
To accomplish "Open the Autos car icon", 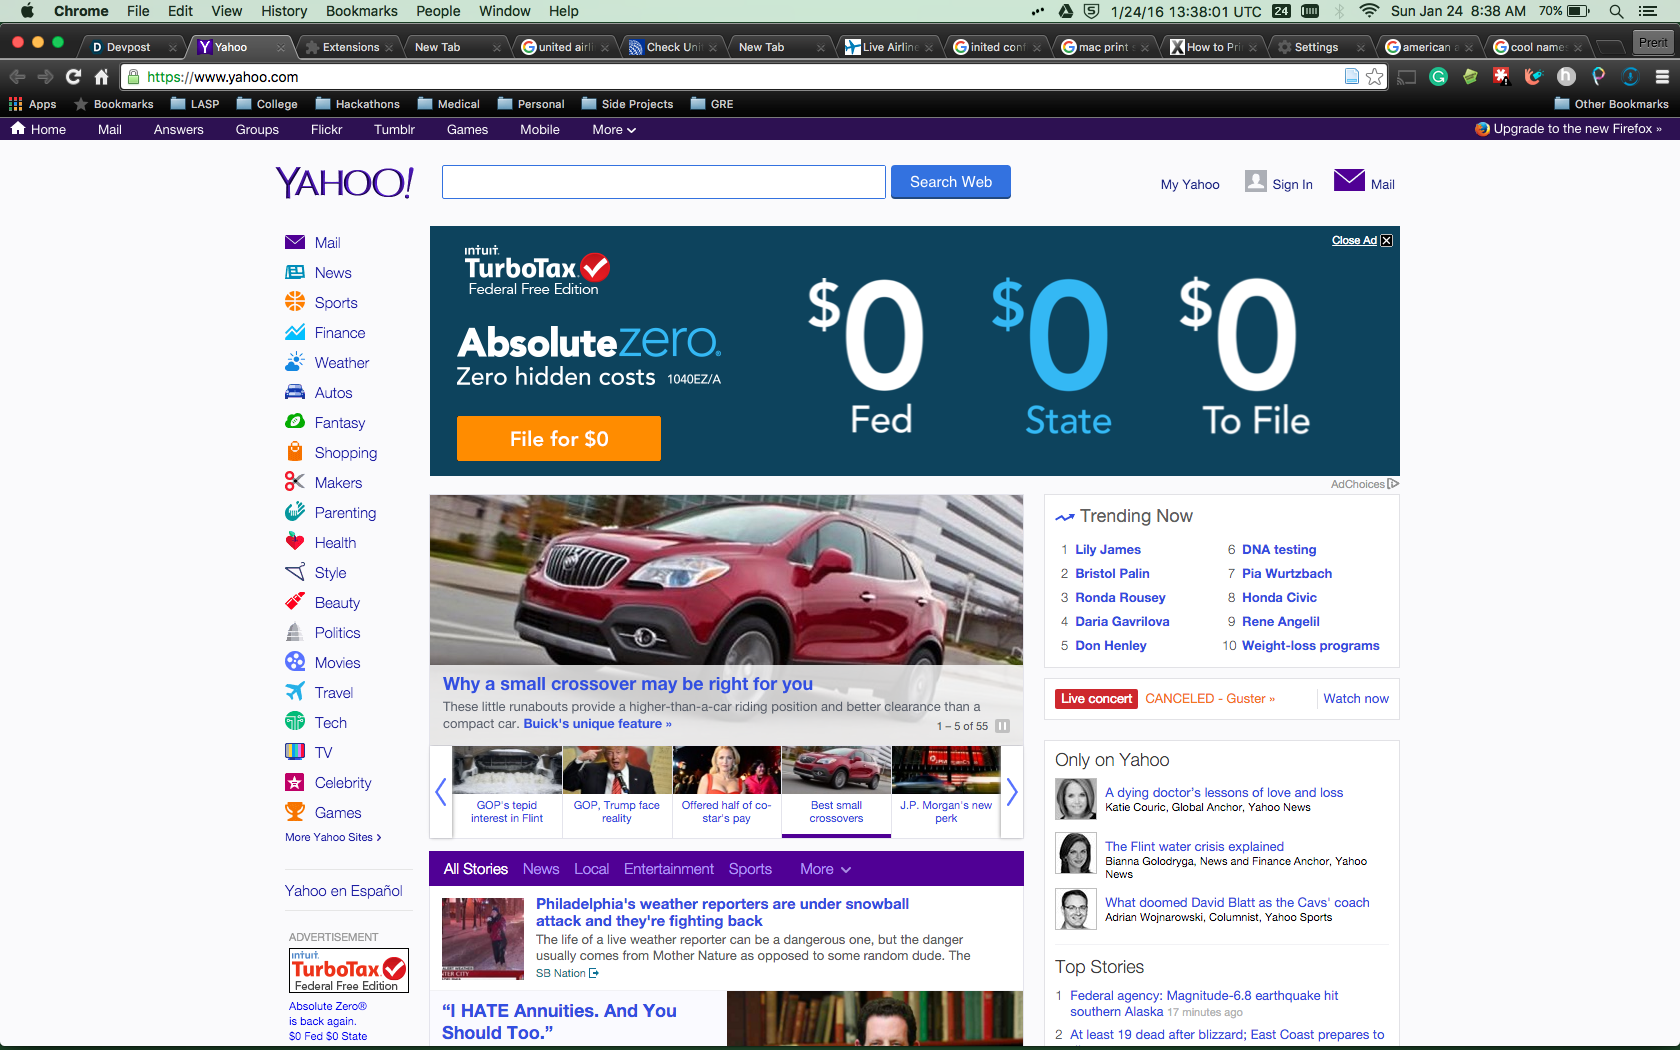I will pyautogui.click(x=295, y=392).
